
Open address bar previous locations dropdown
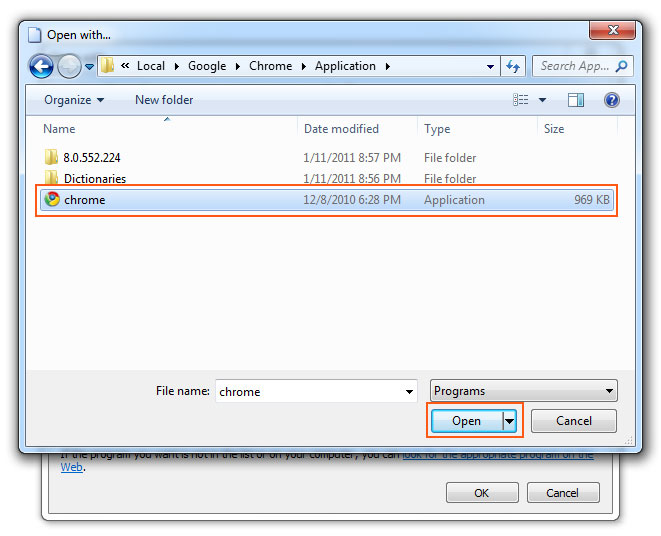point(490,67)
